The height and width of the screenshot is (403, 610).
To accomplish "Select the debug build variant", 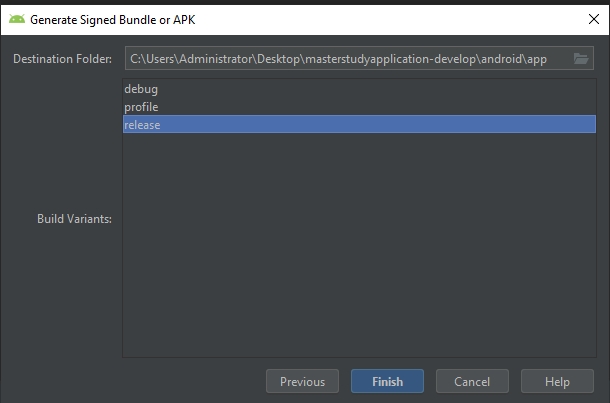I will click(x=141, y=89).
